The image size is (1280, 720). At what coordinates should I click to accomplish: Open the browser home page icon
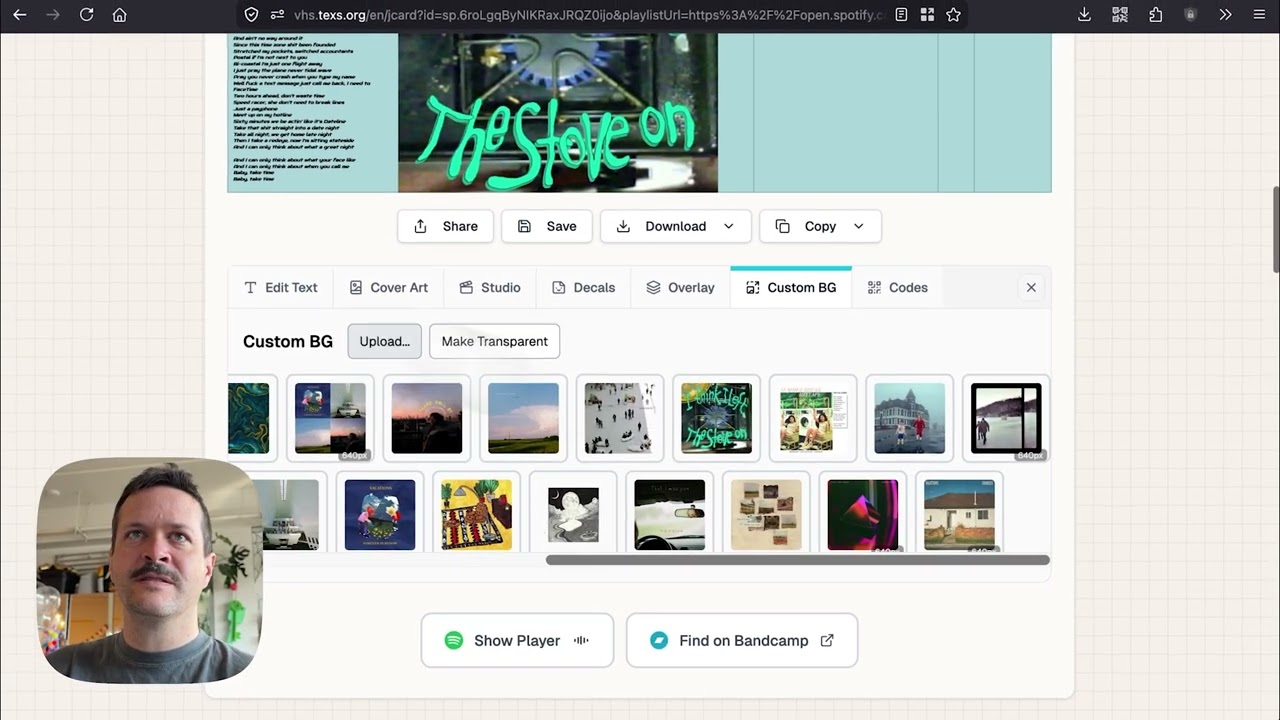[x=119, y=15]
